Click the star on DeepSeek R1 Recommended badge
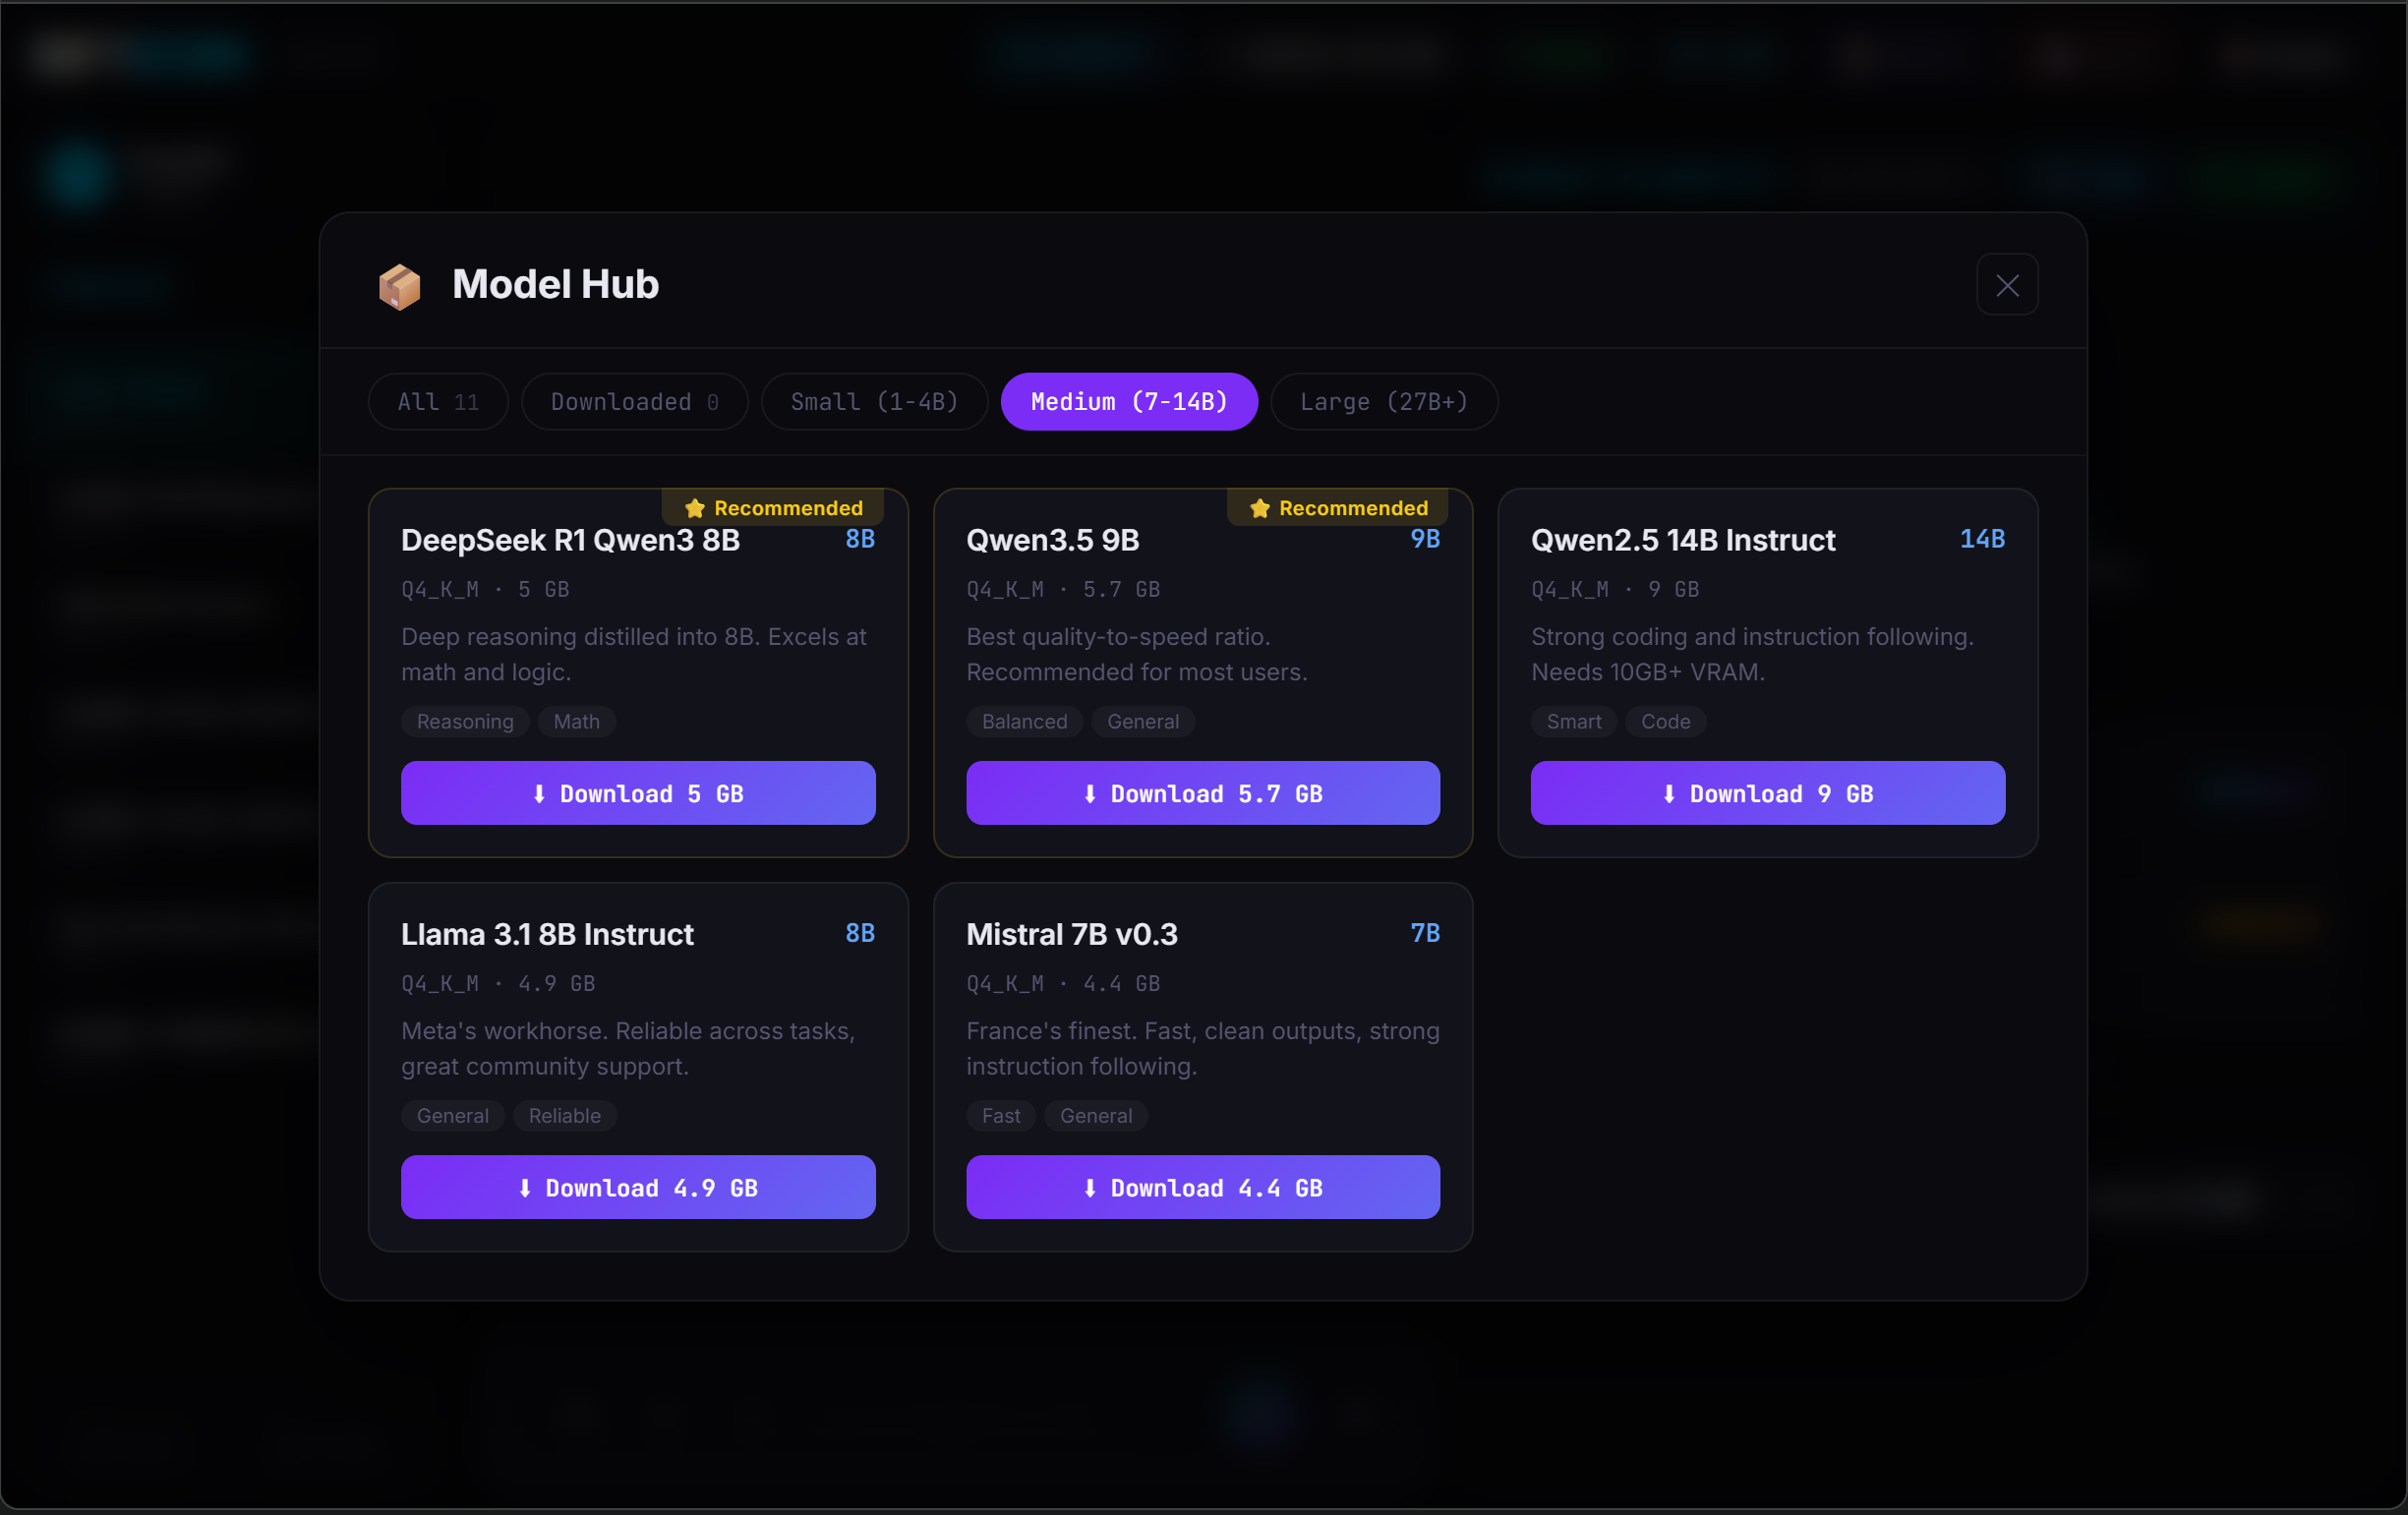The height and width of the screenshot is (1515, 2408). [x=694, y=507]
